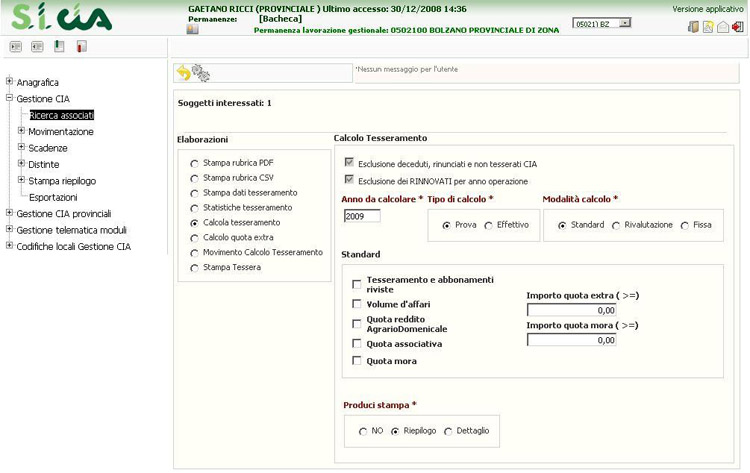Expand the Movimentazione tree node

click(21, 131)
